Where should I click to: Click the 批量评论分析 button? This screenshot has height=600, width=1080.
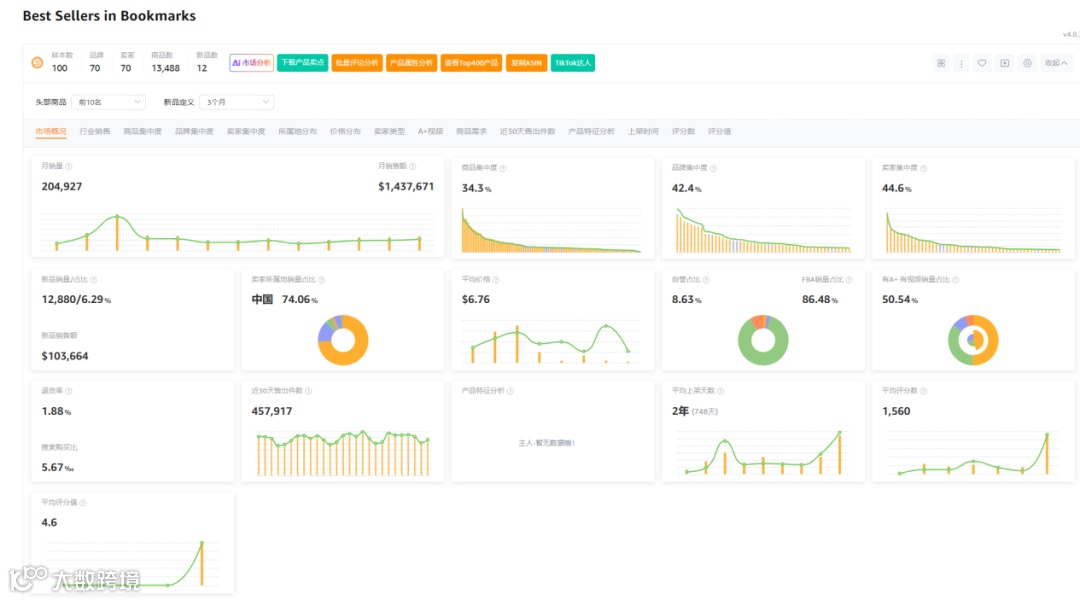tap(357, 63)
